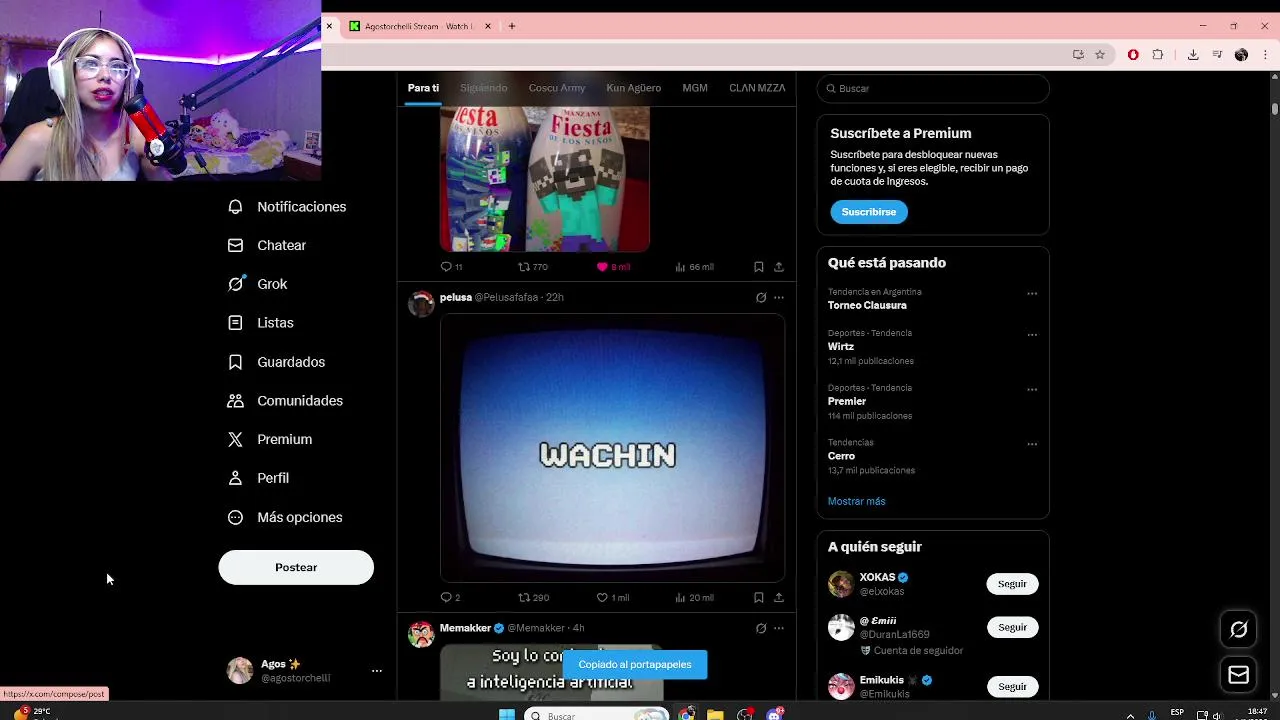
Task: Follow XOKAS with Seguir button
Action: point(1012,584)
